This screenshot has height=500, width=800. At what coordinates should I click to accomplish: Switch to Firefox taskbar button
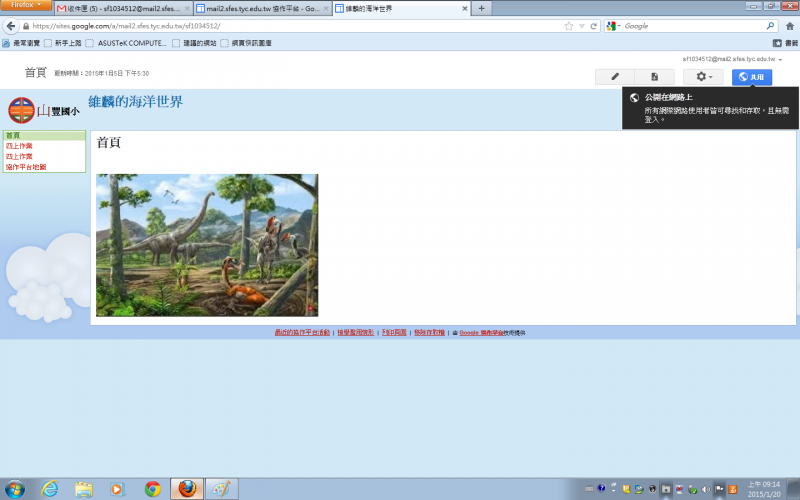tap(187, 489)
